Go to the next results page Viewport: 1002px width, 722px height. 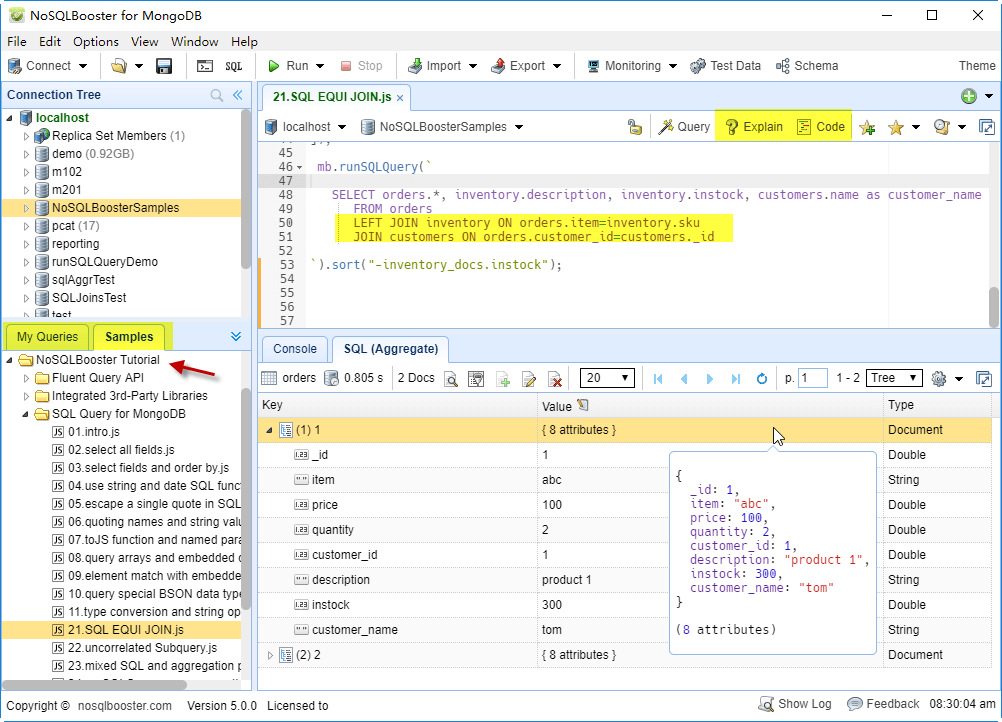point(710,379)
